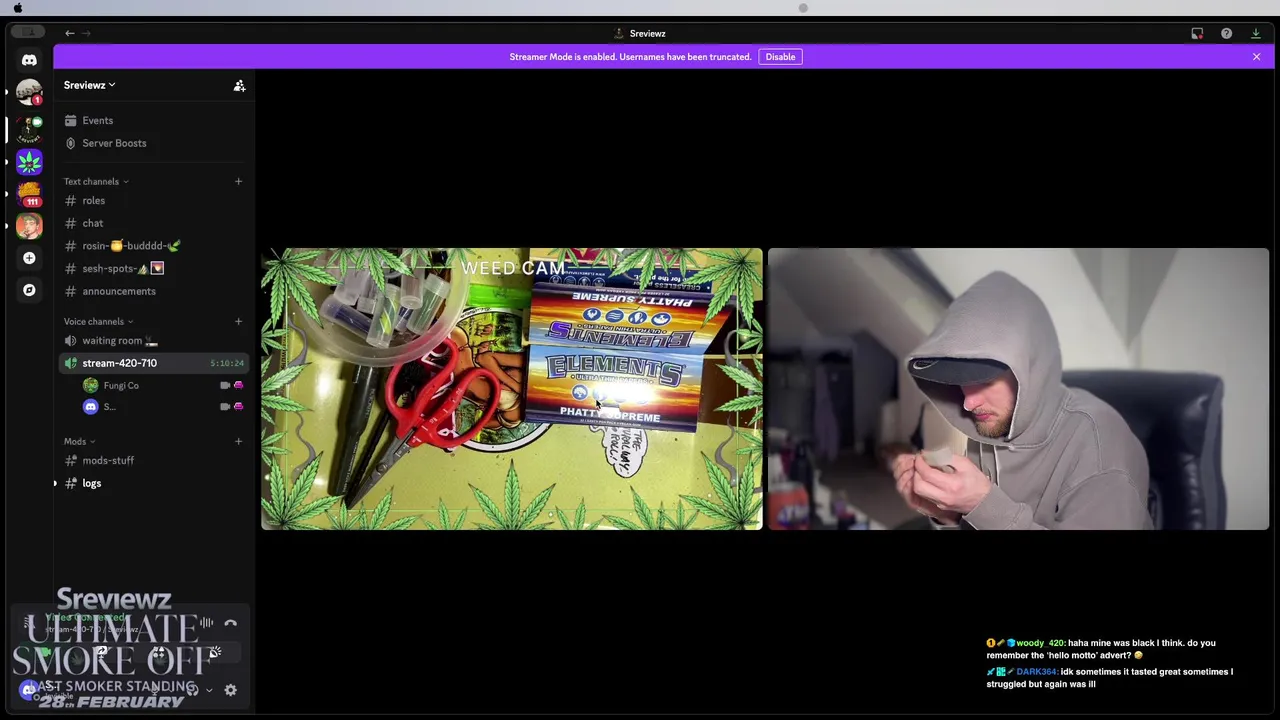Click Add a Server plus icon

[x=29, y=258]
